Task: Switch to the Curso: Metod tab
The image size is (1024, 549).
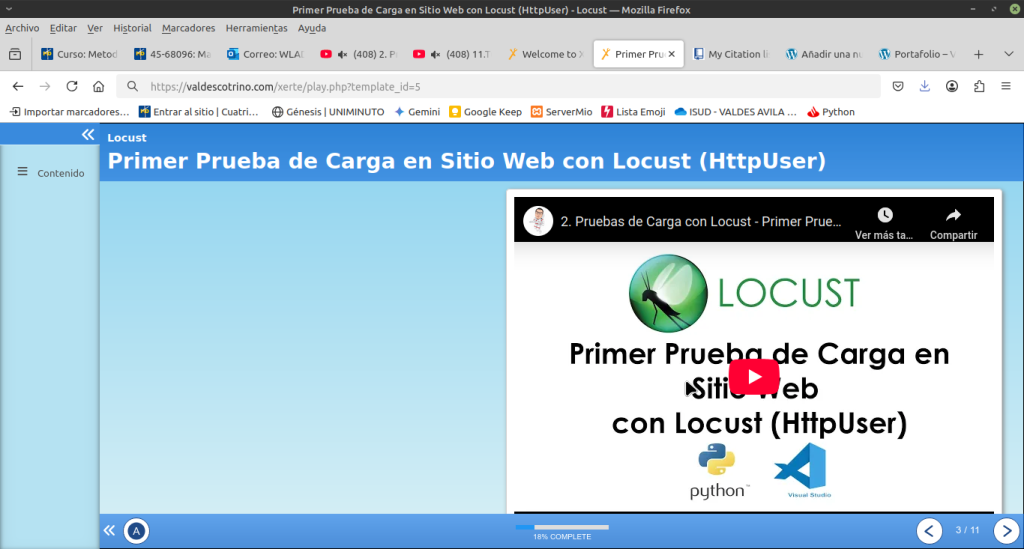Action: (79, 54)
